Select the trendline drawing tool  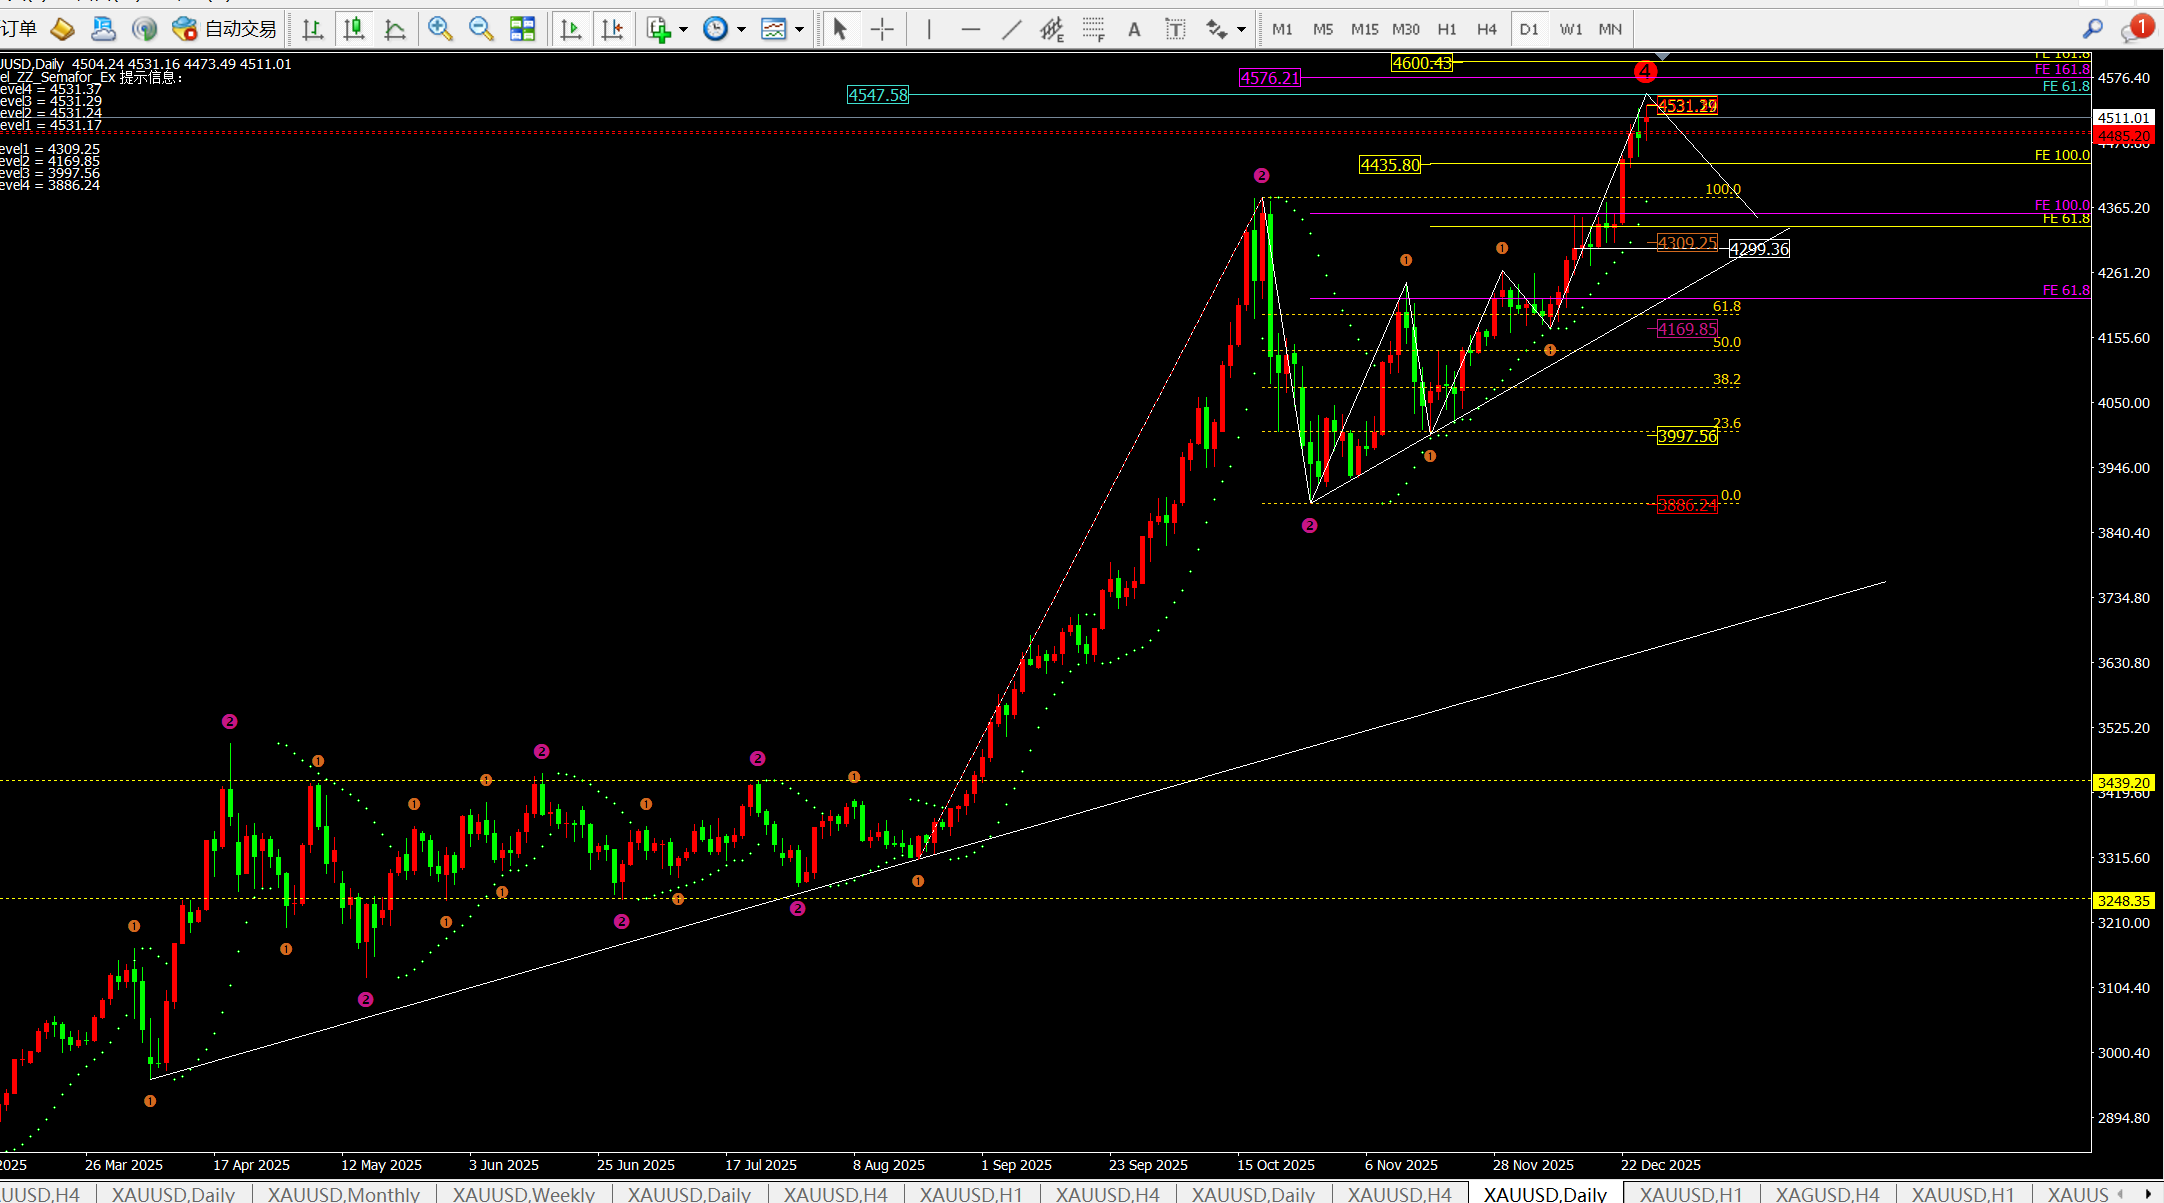(x=1011, y=29)
